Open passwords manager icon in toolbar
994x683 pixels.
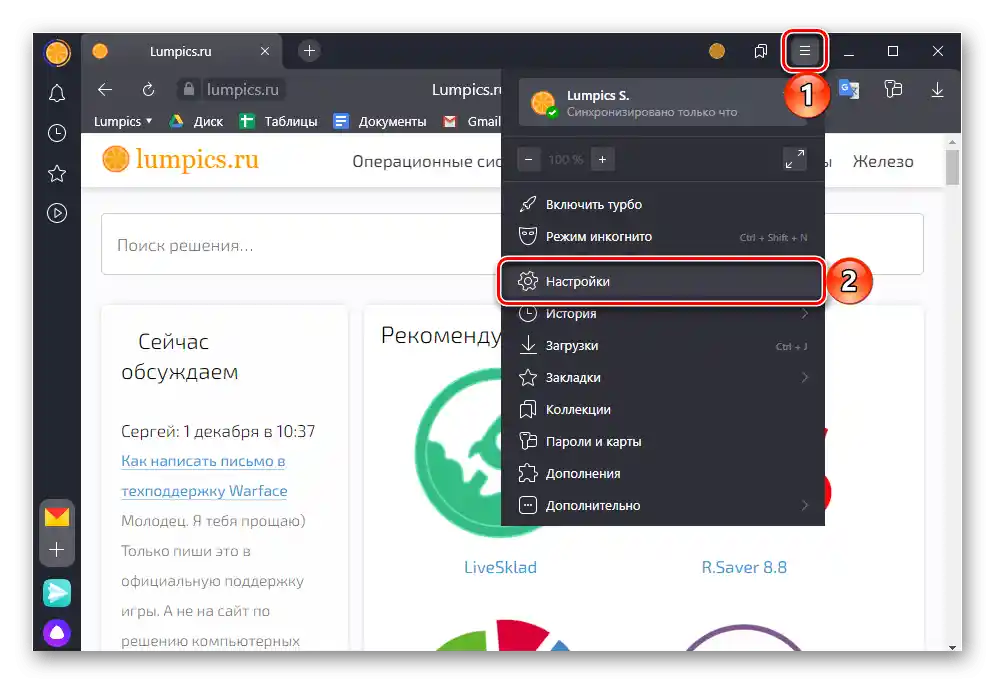(x=893, y=89)
